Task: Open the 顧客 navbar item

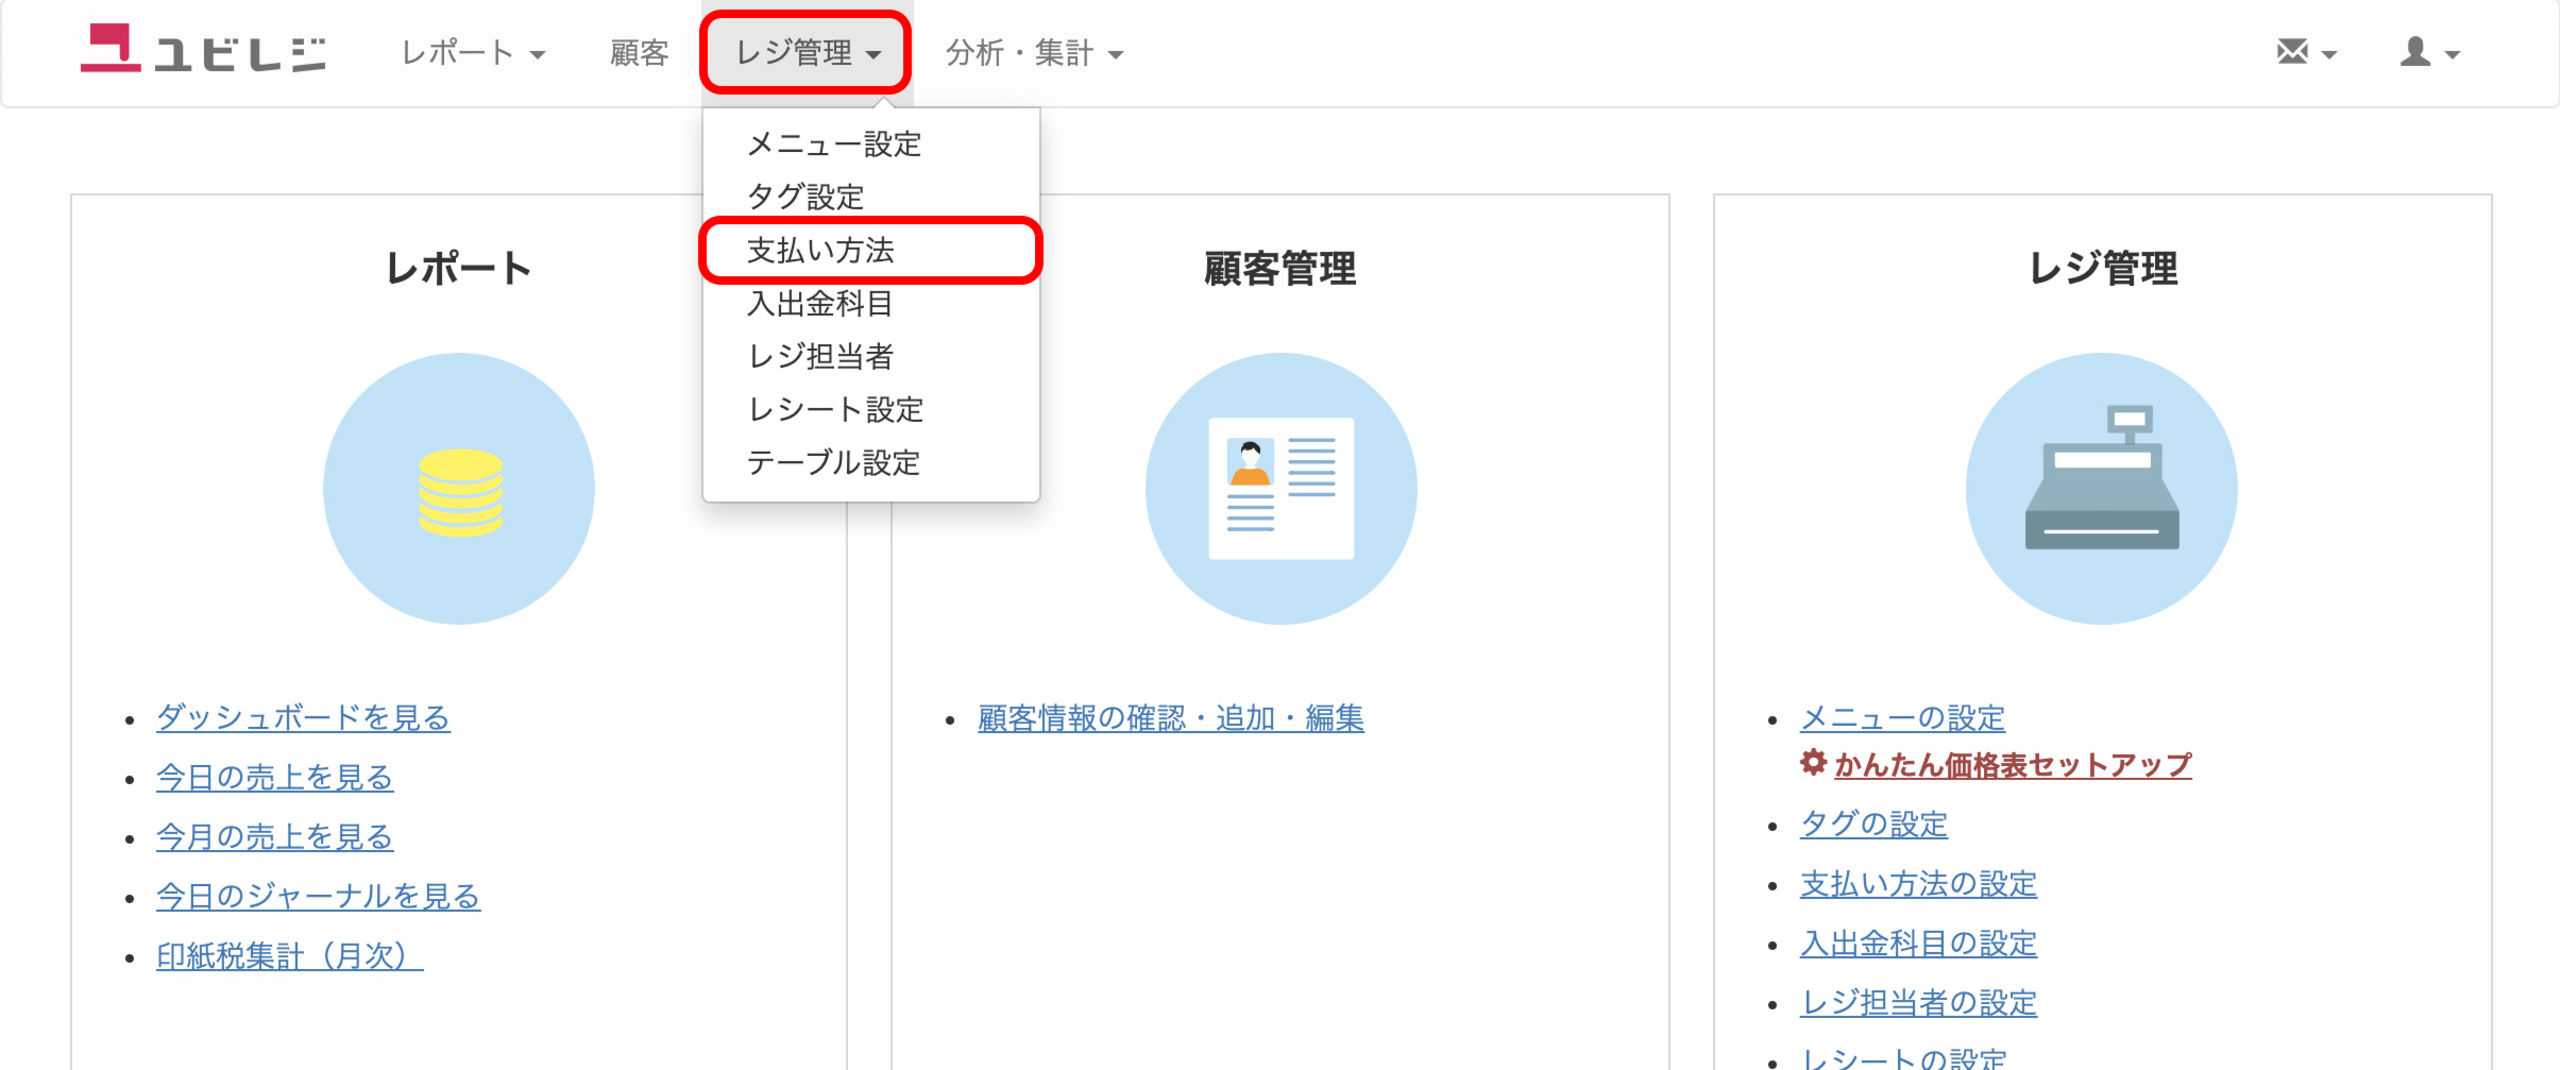Action: coord(639,53)
